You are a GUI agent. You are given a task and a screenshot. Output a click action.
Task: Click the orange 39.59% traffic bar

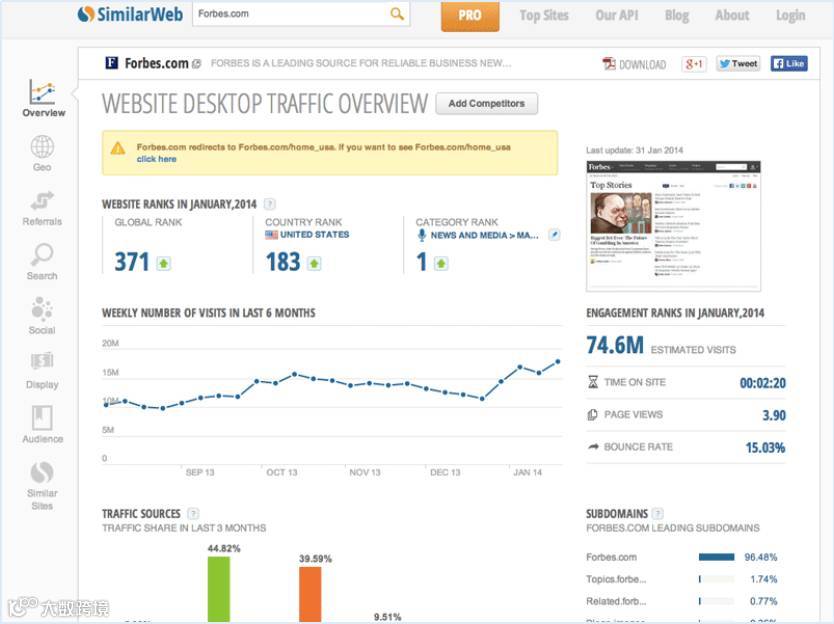310,594
